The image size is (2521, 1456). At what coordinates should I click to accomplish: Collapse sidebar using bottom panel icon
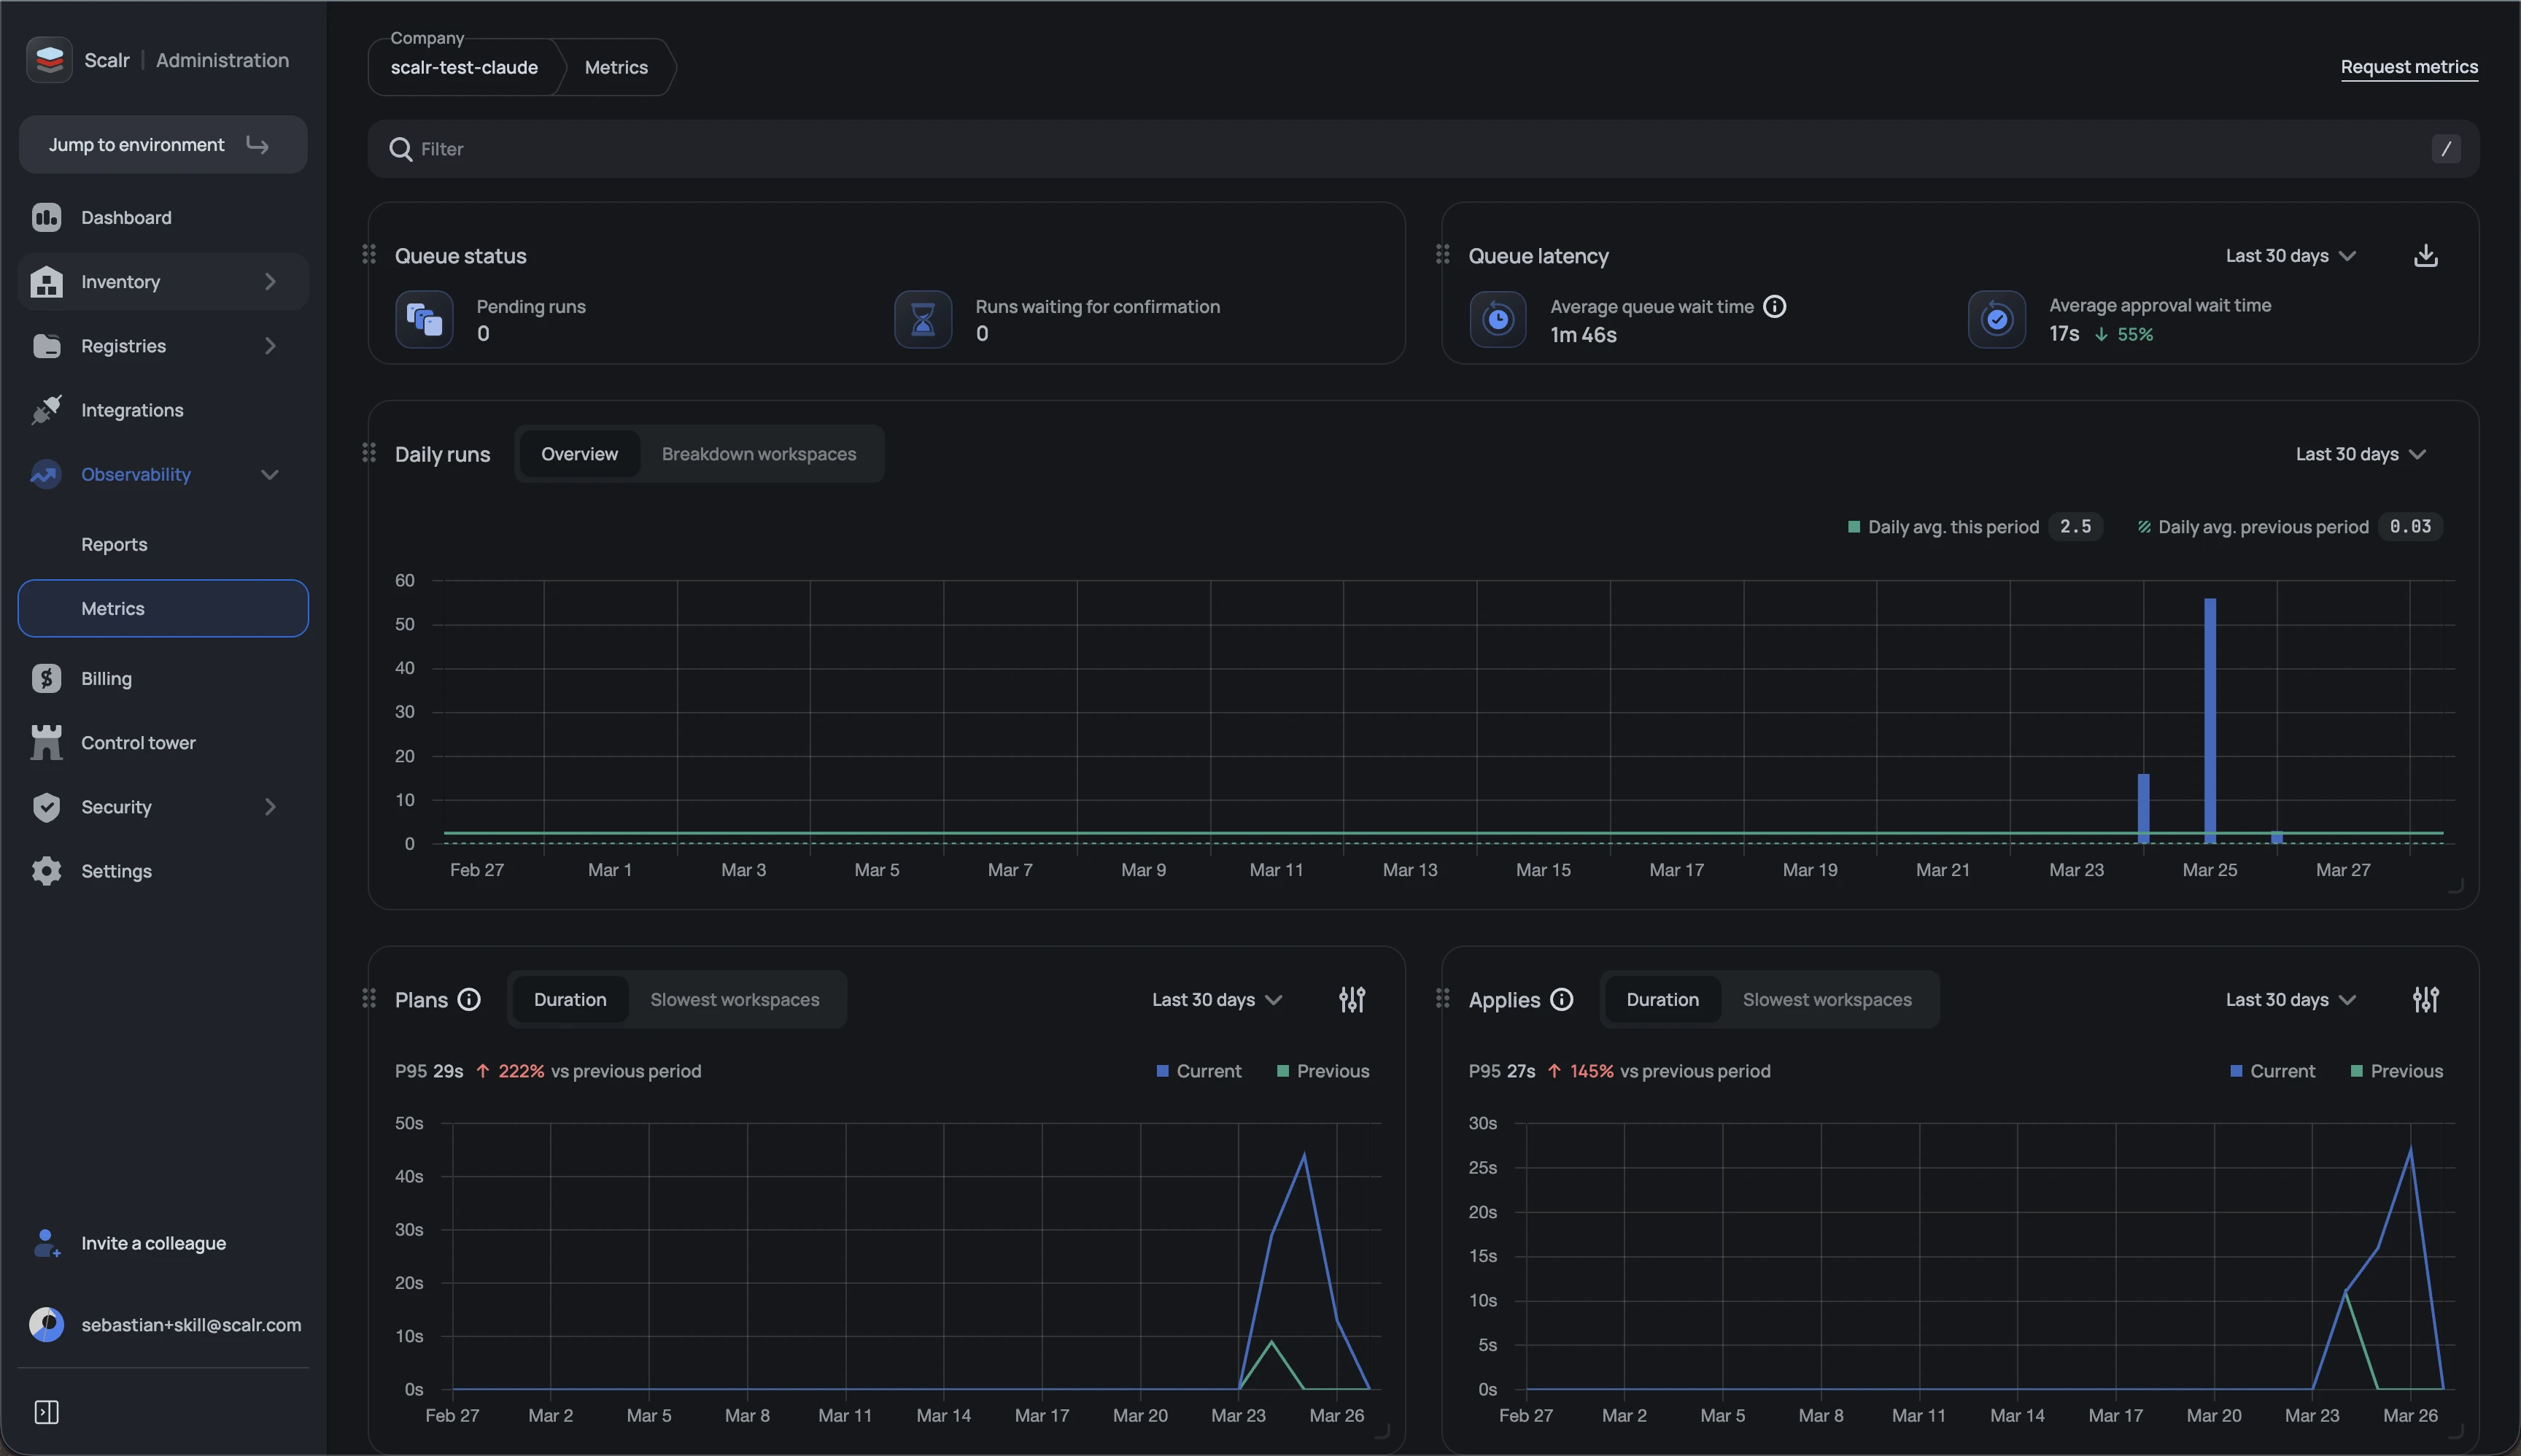pos(46,1412)
